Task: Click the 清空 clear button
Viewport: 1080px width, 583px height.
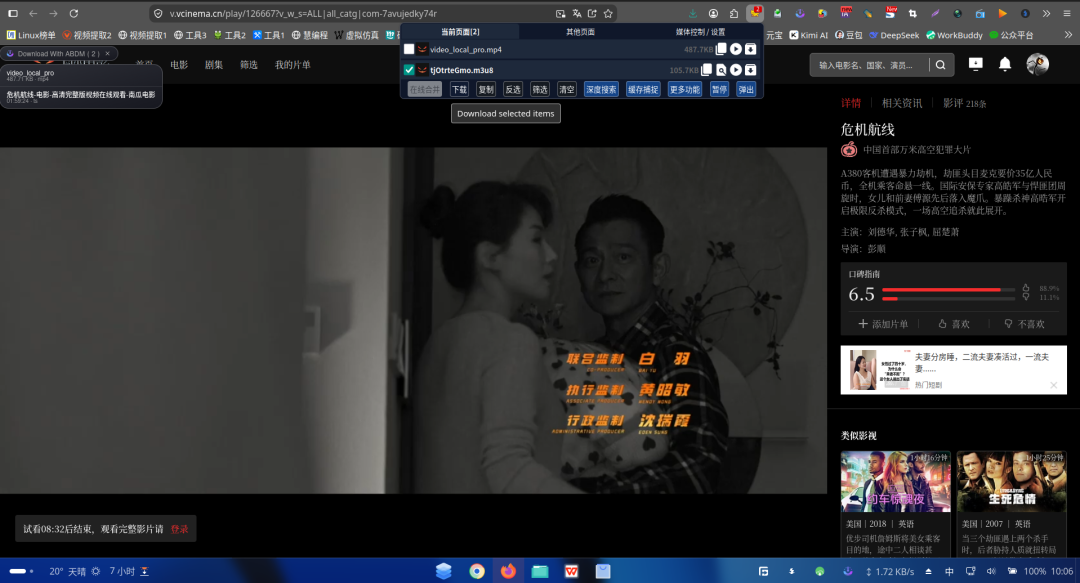Action: [x=567, y=90]
